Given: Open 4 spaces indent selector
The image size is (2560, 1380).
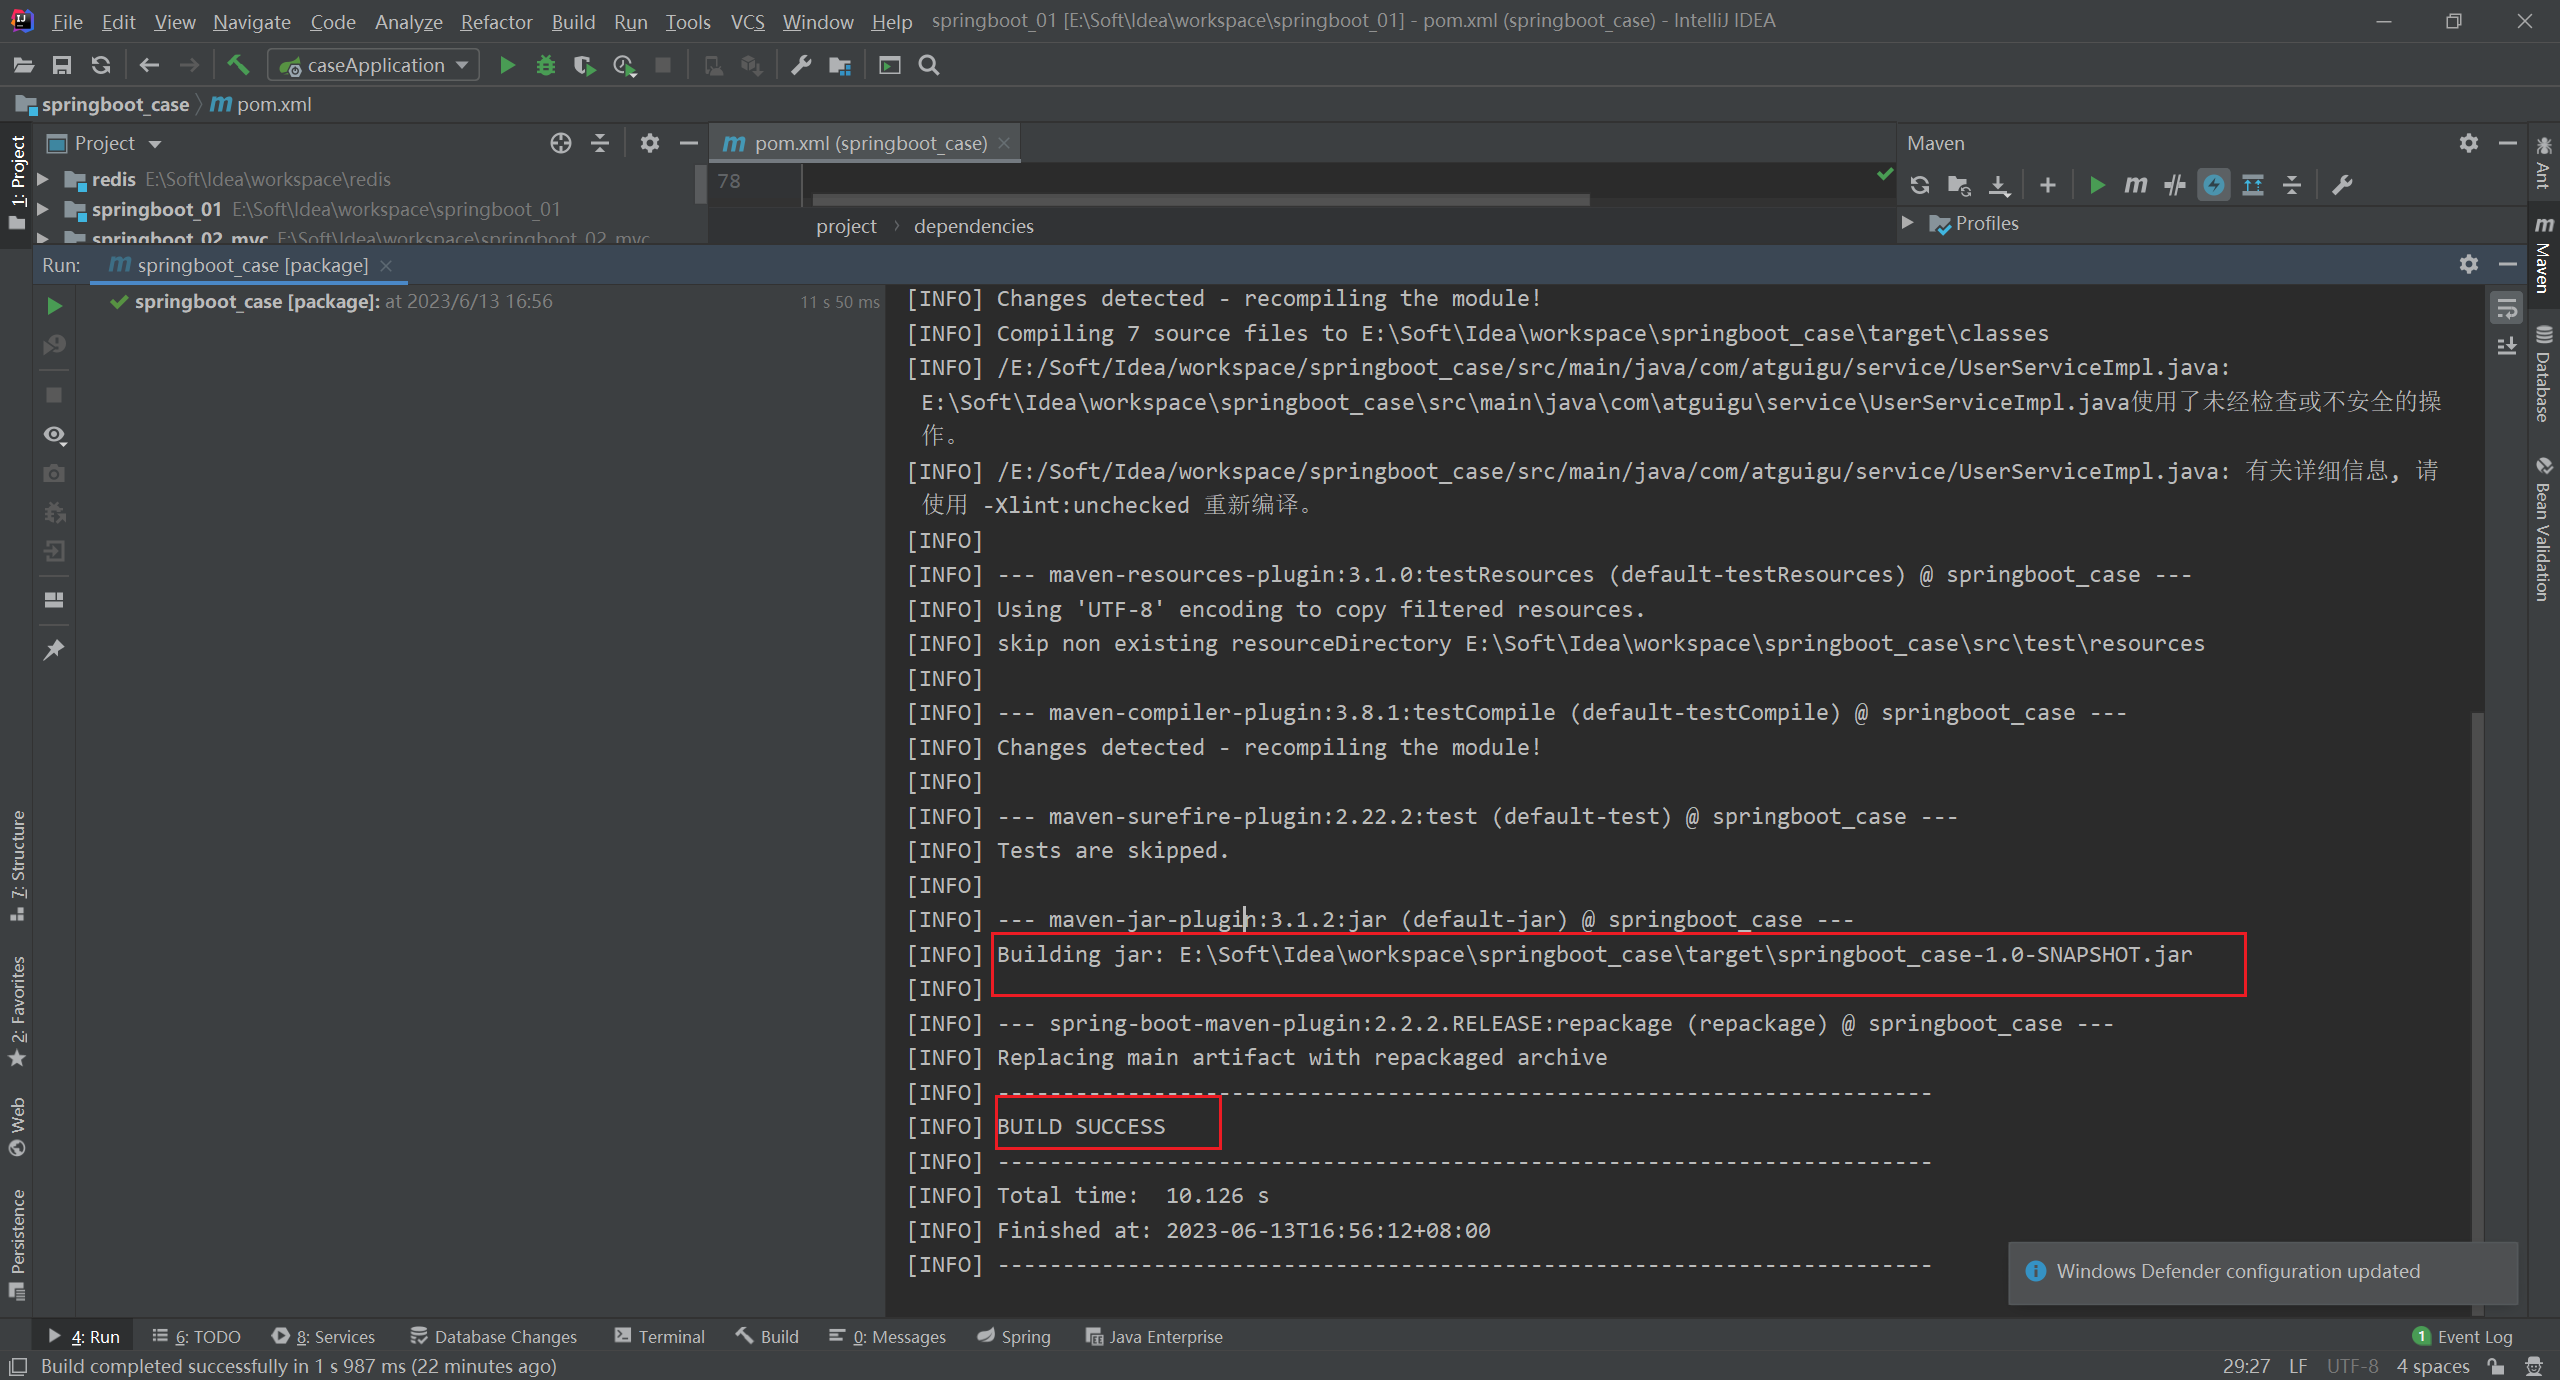Looking at the screenshot, I should (2432, 1366).
